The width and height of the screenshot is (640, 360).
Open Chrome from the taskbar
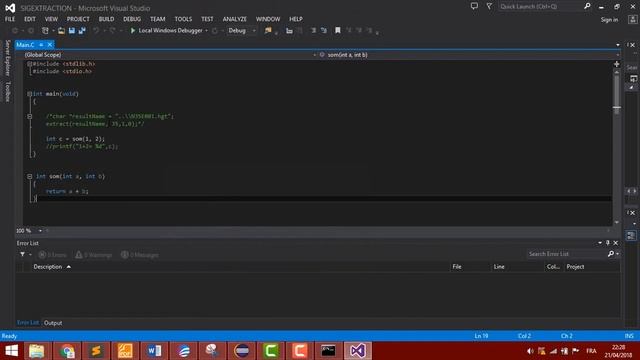tap(67, 351)
